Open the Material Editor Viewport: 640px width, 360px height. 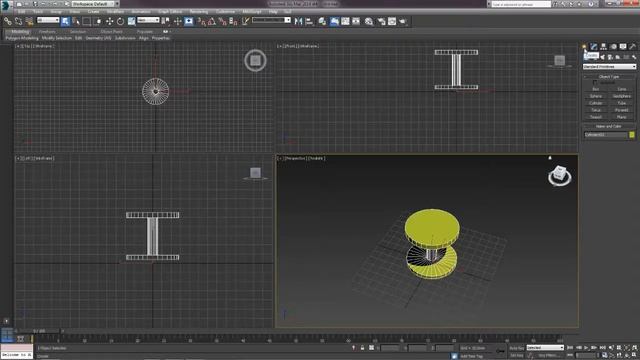369,21
